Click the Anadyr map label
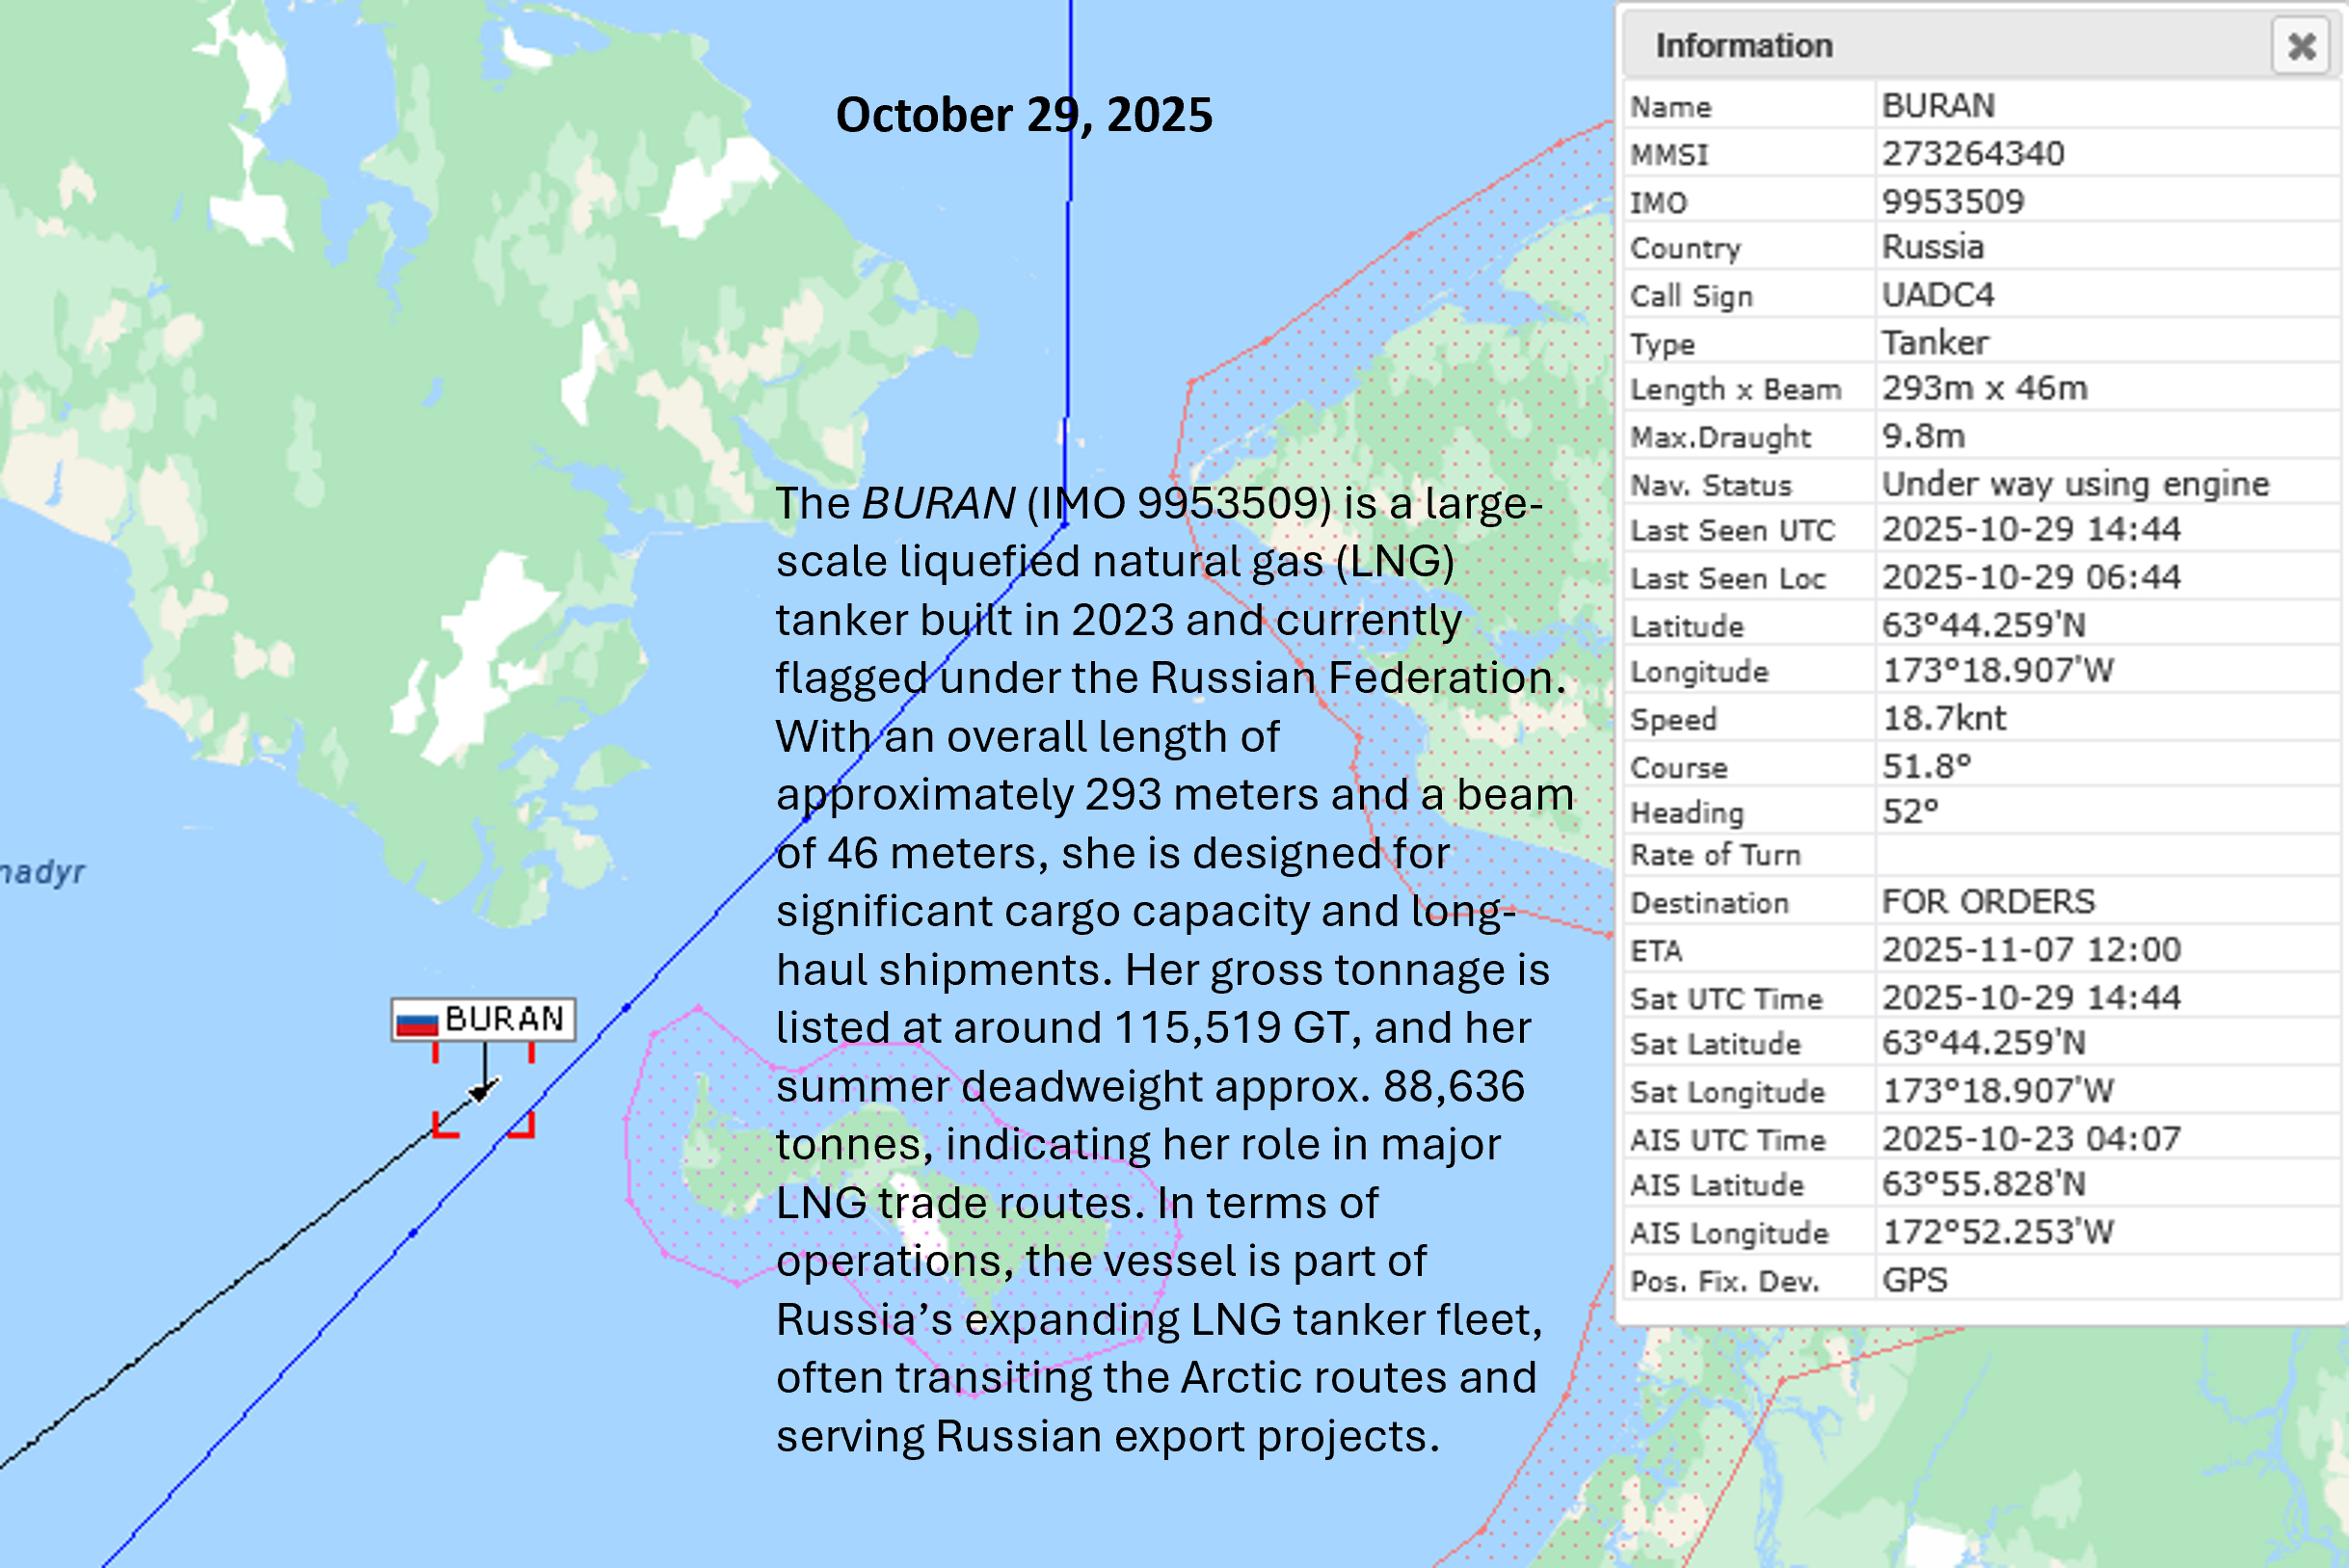 tap(42, 872)
